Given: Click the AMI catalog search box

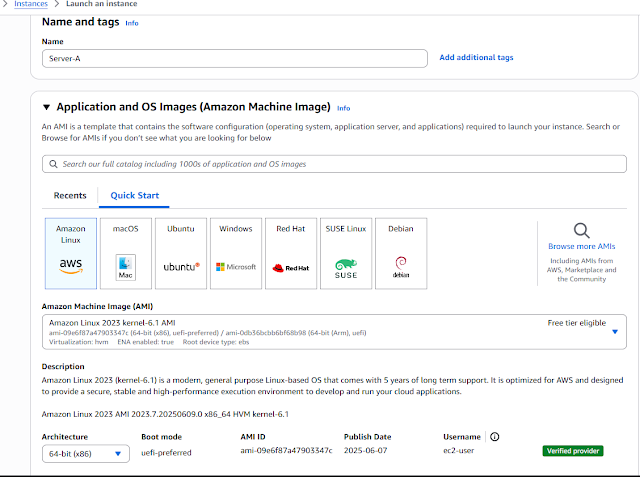Looking at the screenshot, I should (334, 163).
